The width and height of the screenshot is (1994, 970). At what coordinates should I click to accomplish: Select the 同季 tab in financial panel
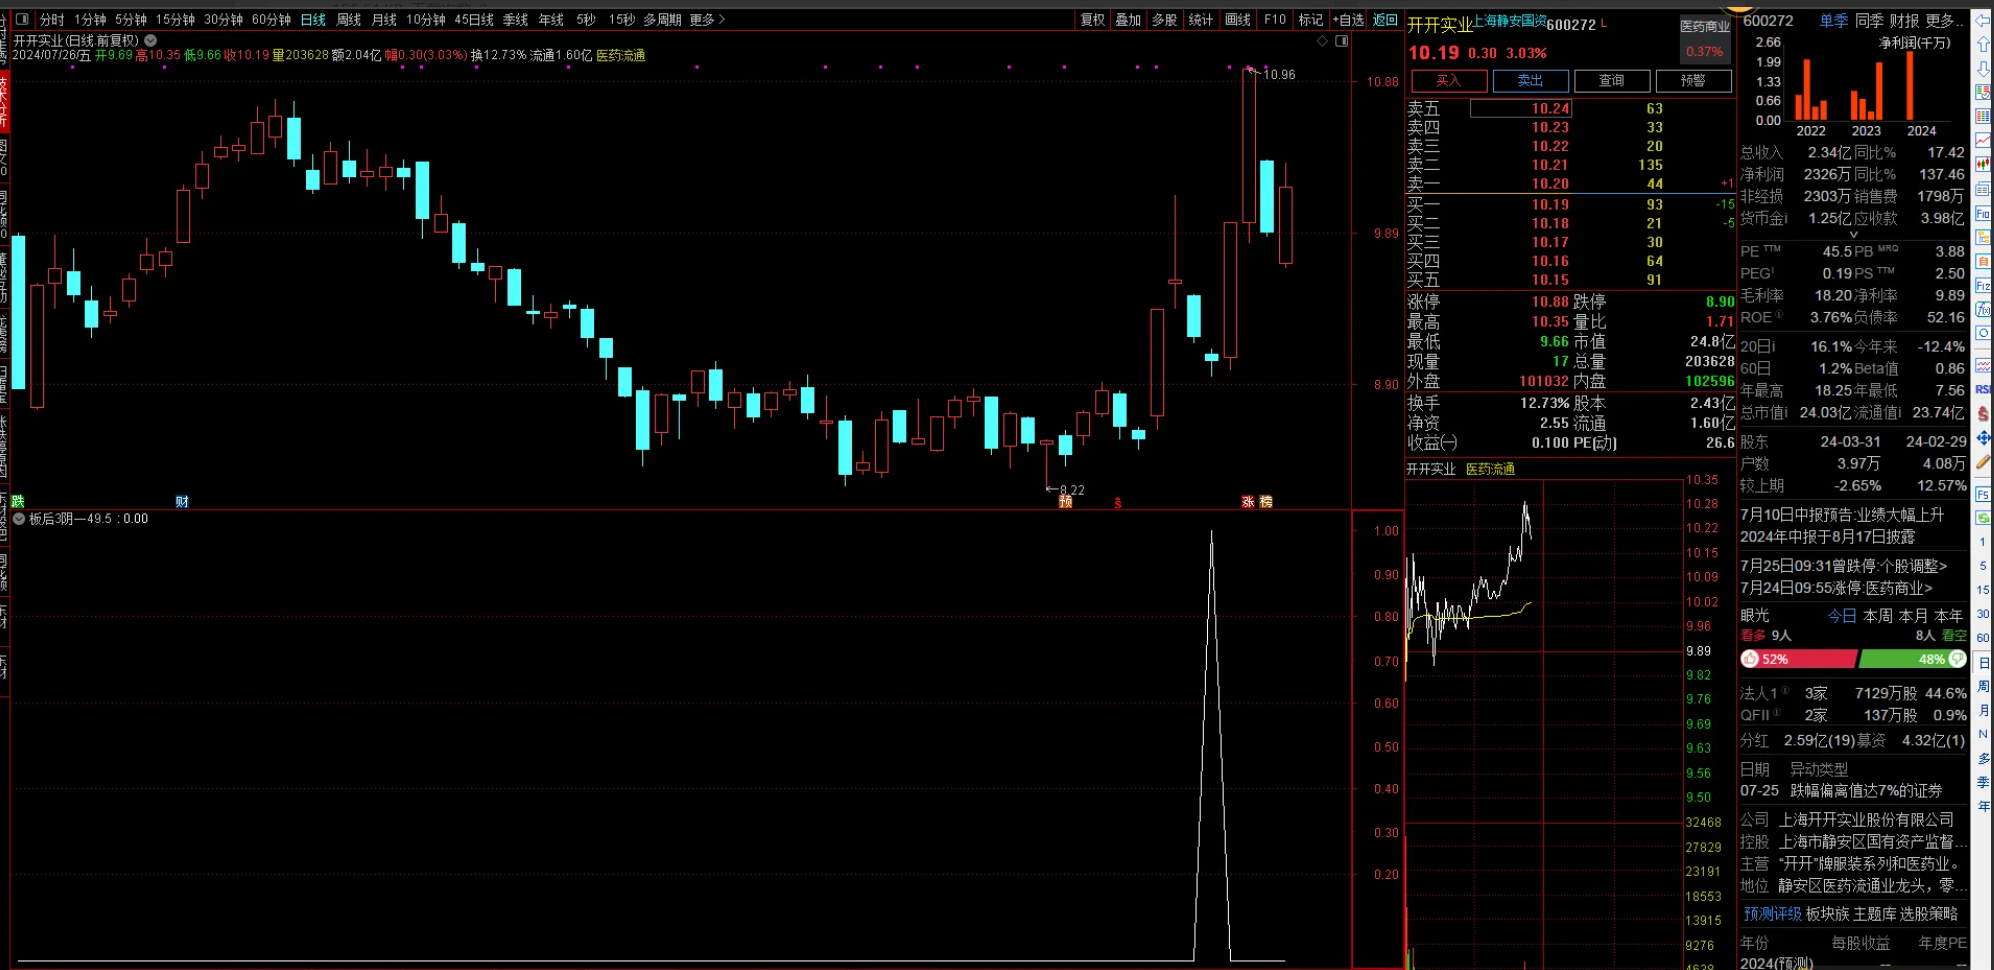coord(1869,20)
